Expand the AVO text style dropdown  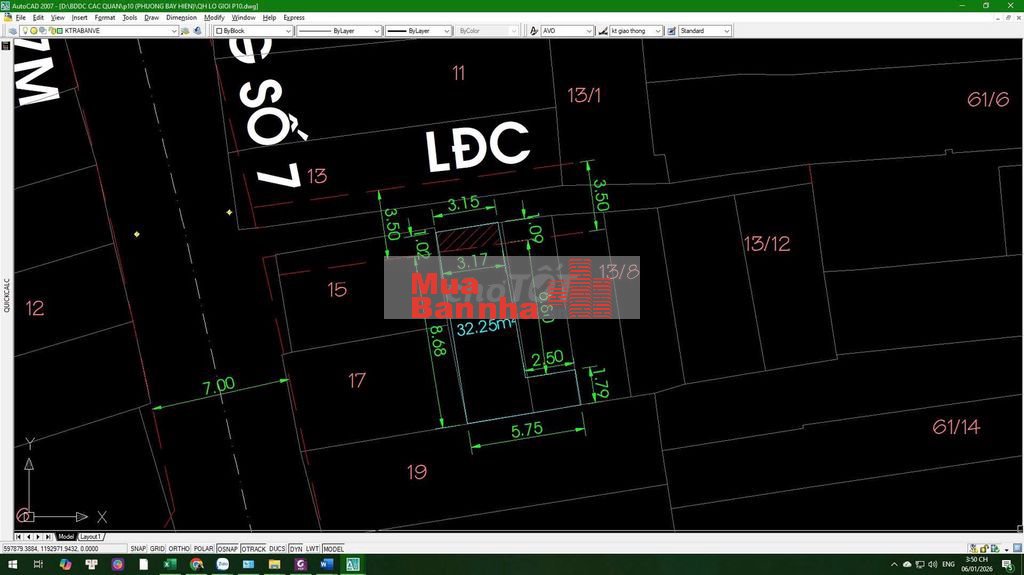tap(589, 31)
